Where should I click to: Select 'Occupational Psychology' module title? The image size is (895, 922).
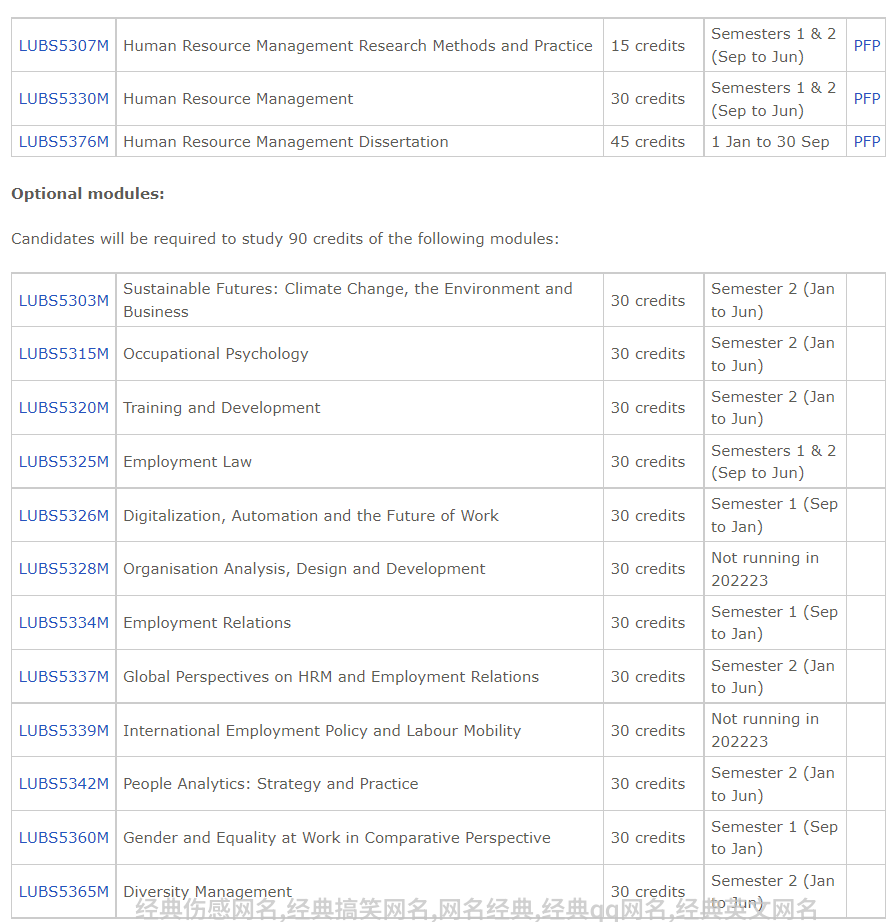coord(216,354)
